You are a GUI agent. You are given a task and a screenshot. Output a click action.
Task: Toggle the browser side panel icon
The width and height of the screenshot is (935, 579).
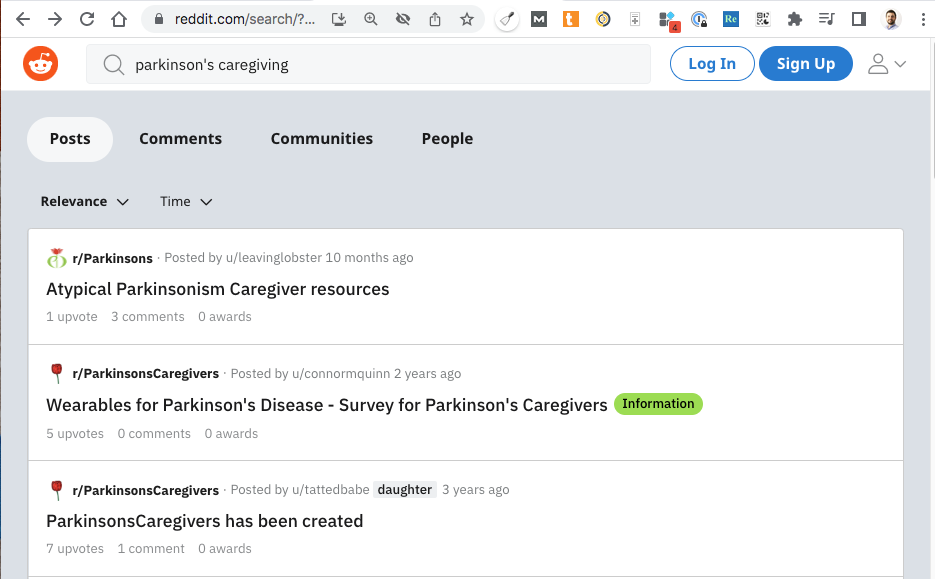[859, 19]
